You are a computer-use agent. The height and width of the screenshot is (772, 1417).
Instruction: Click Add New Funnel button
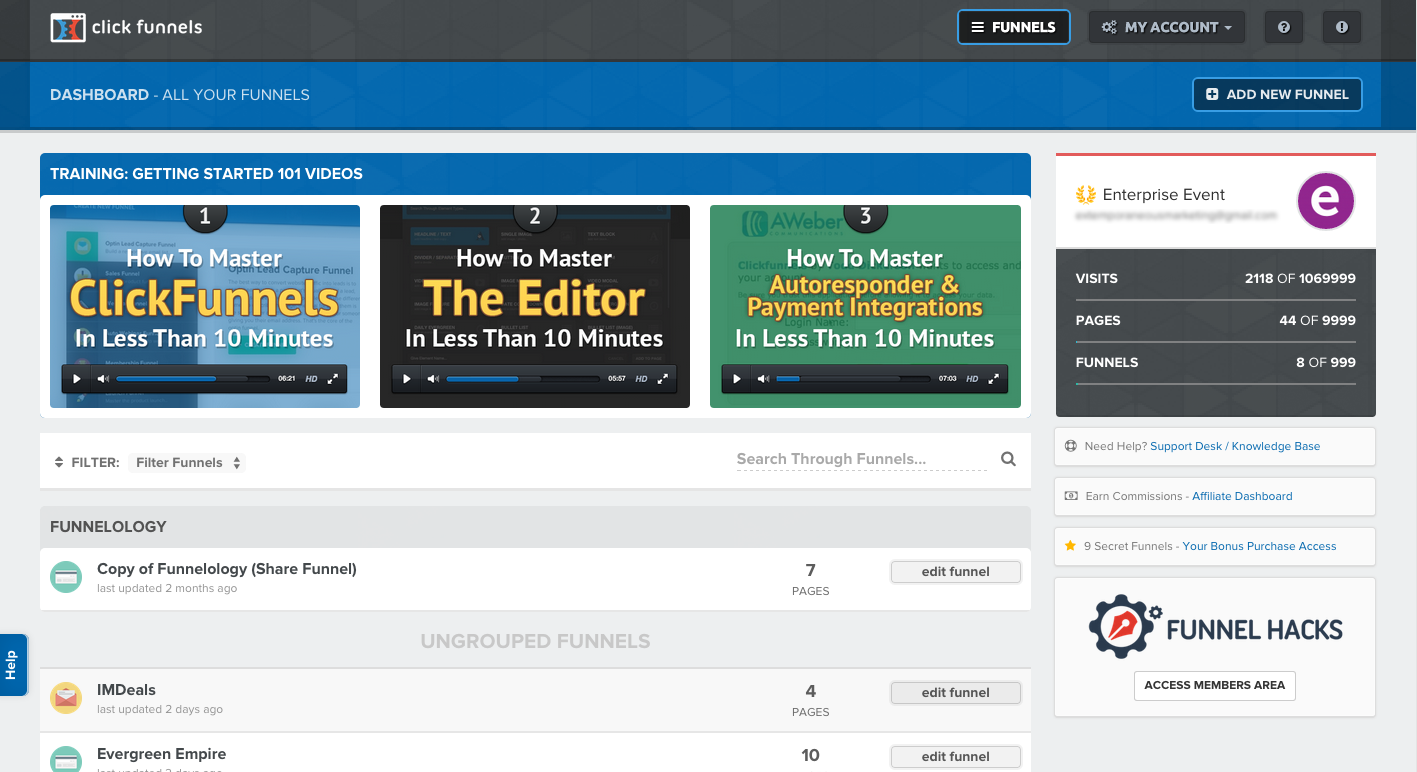click(x=1277, y=94)
